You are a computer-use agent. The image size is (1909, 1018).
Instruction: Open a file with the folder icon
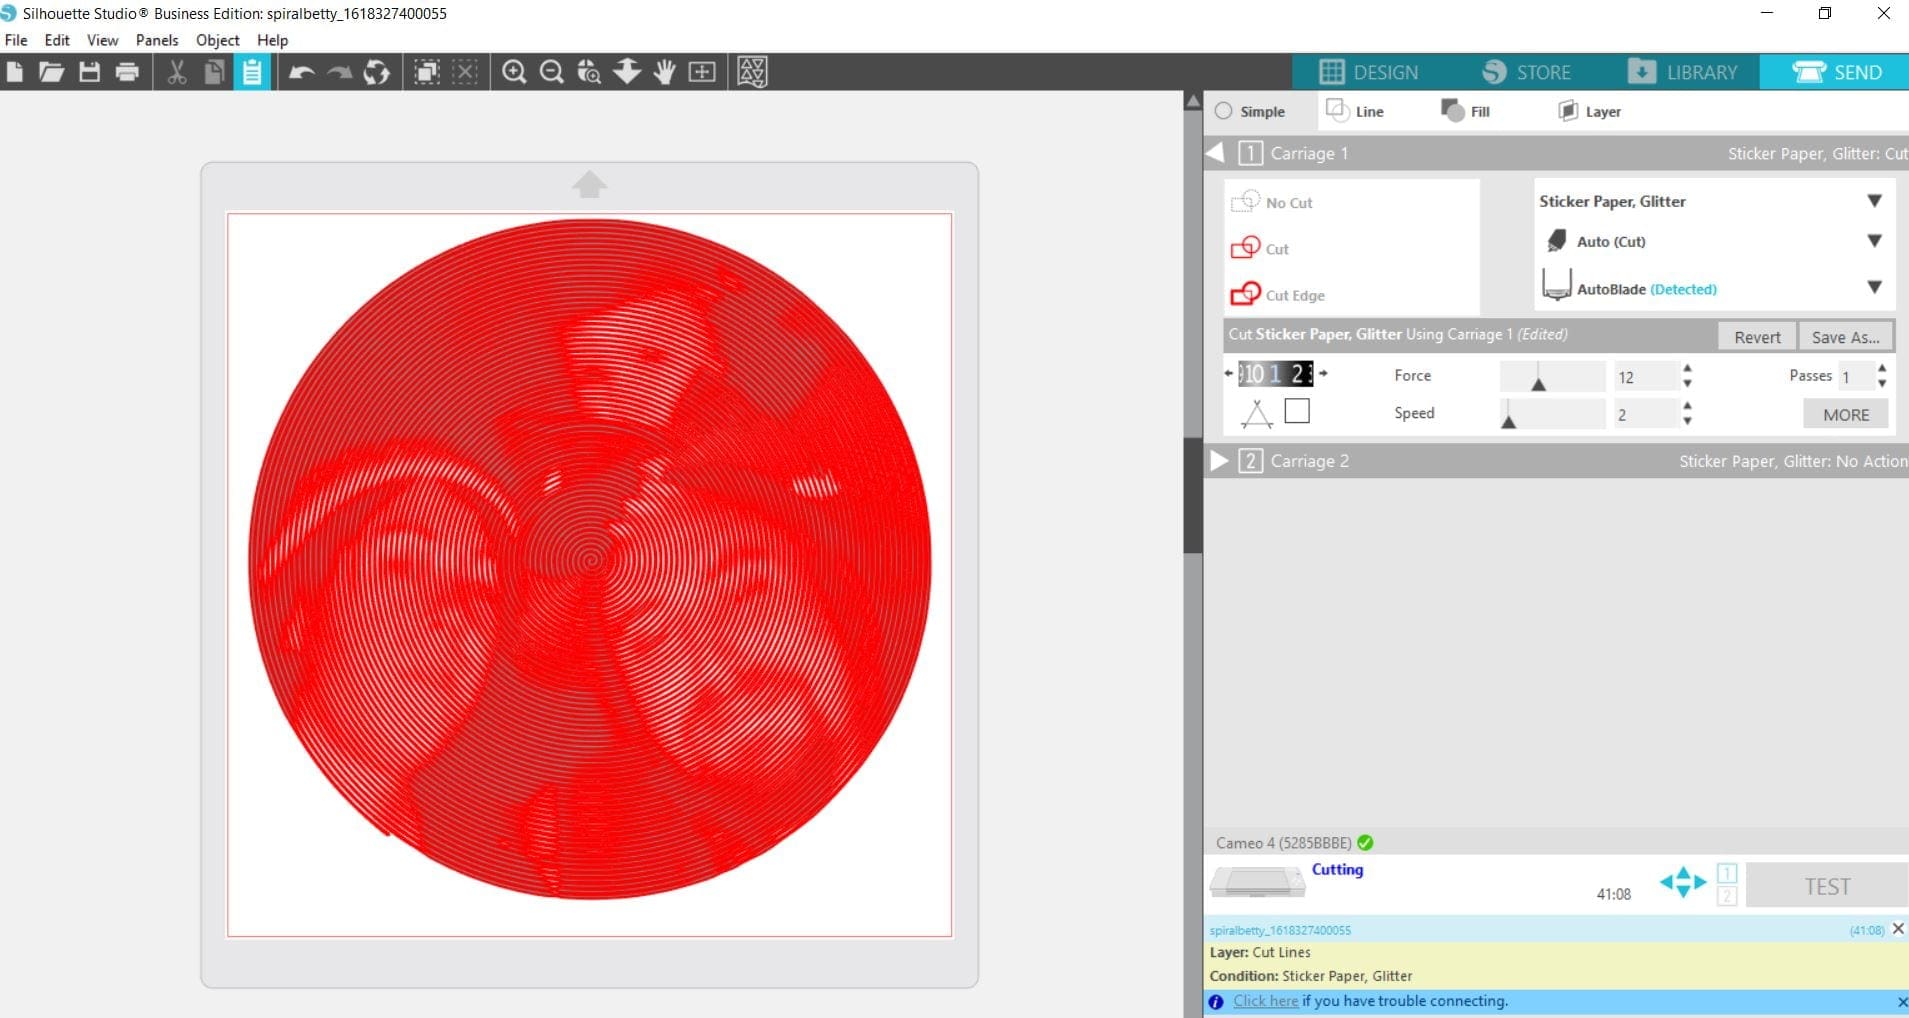(x=51, y=72)
